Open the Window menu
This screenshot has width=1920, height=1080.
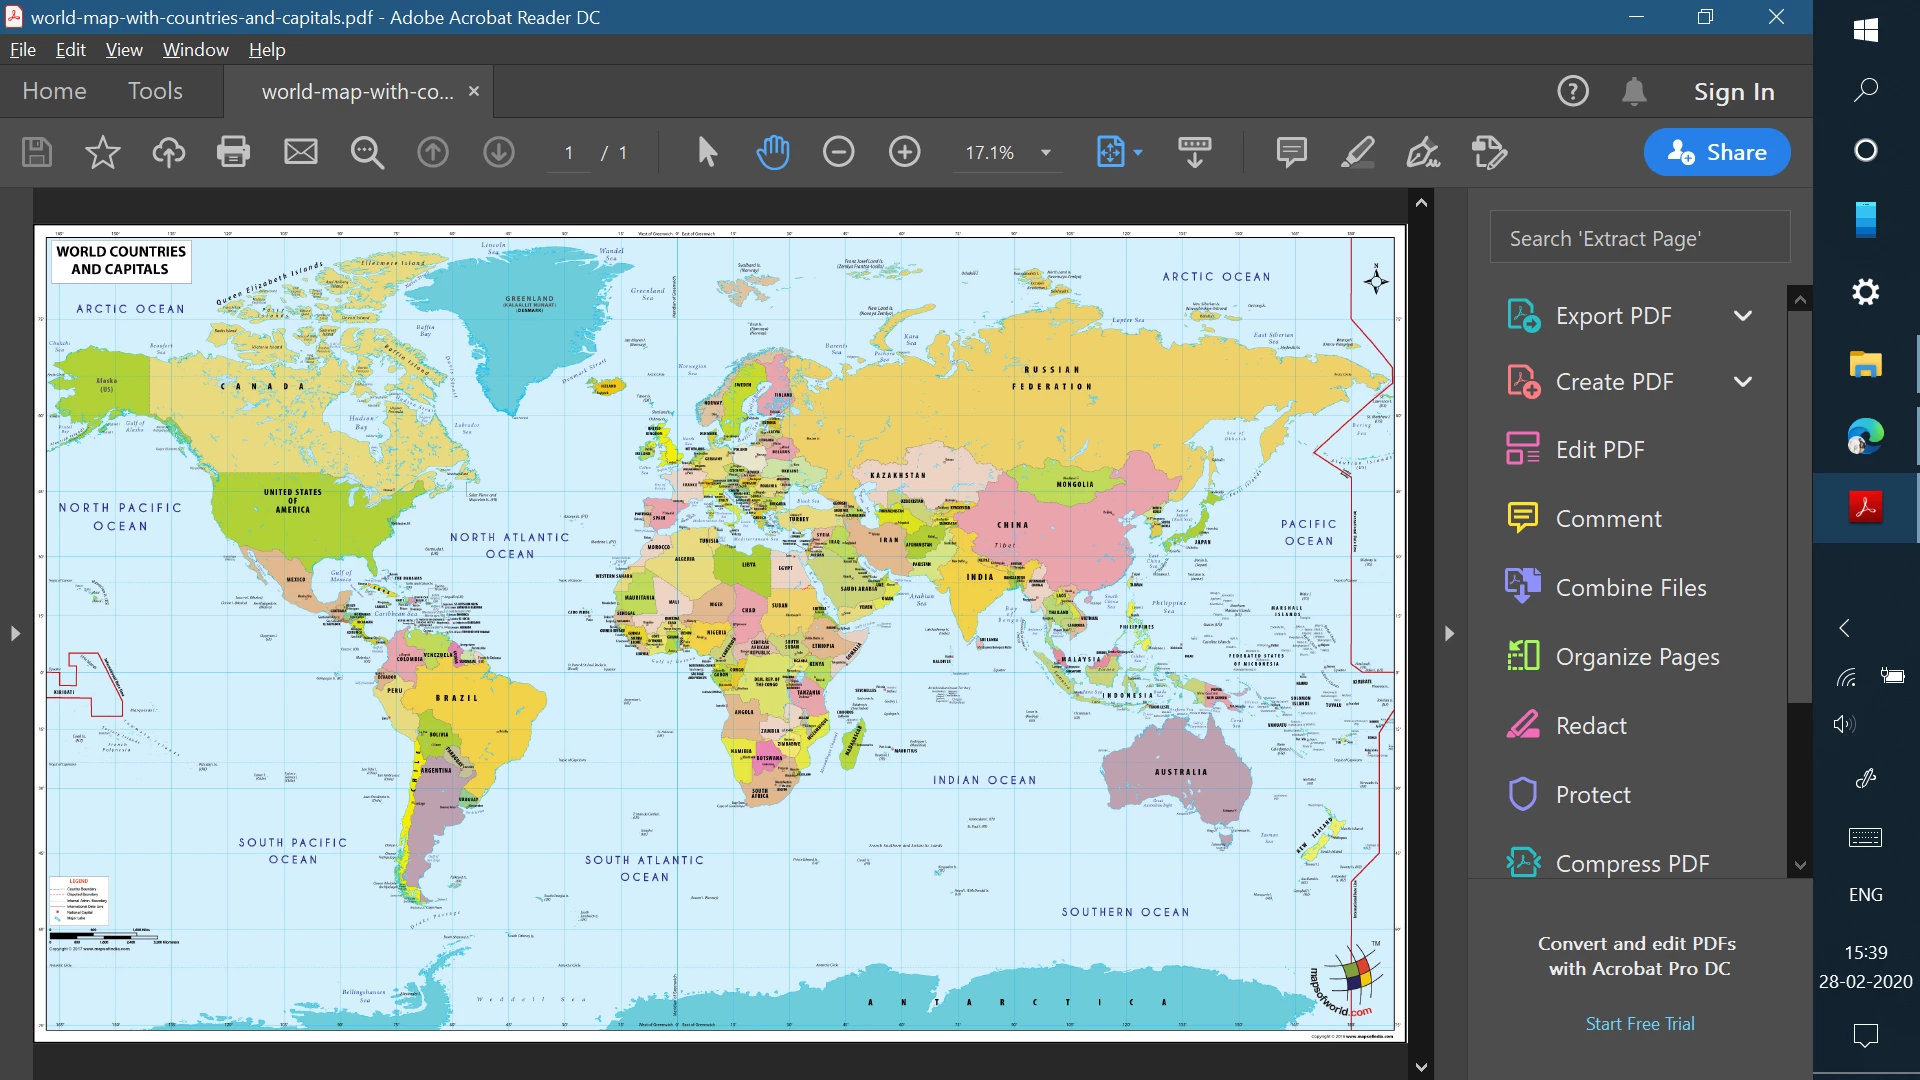pos(195,50)
